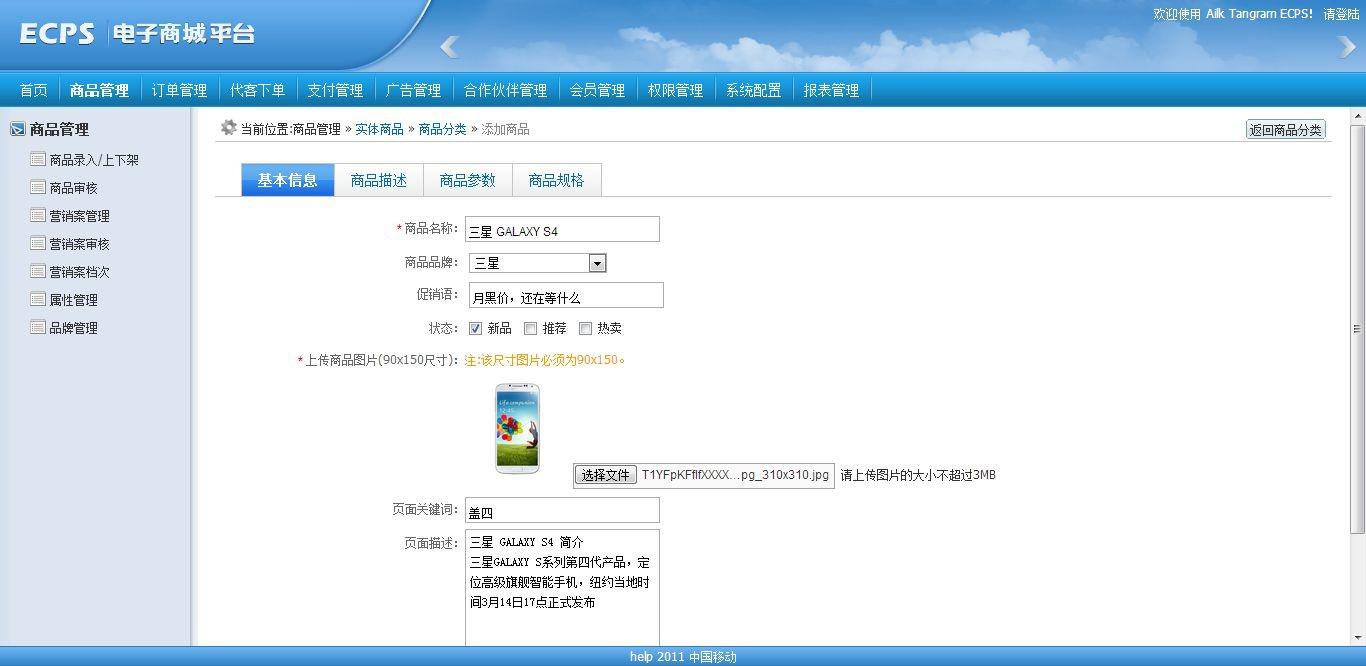This screenshot has width=1366, height=666.
Task: Click the right banner arrow icon
Action: 1347,46
